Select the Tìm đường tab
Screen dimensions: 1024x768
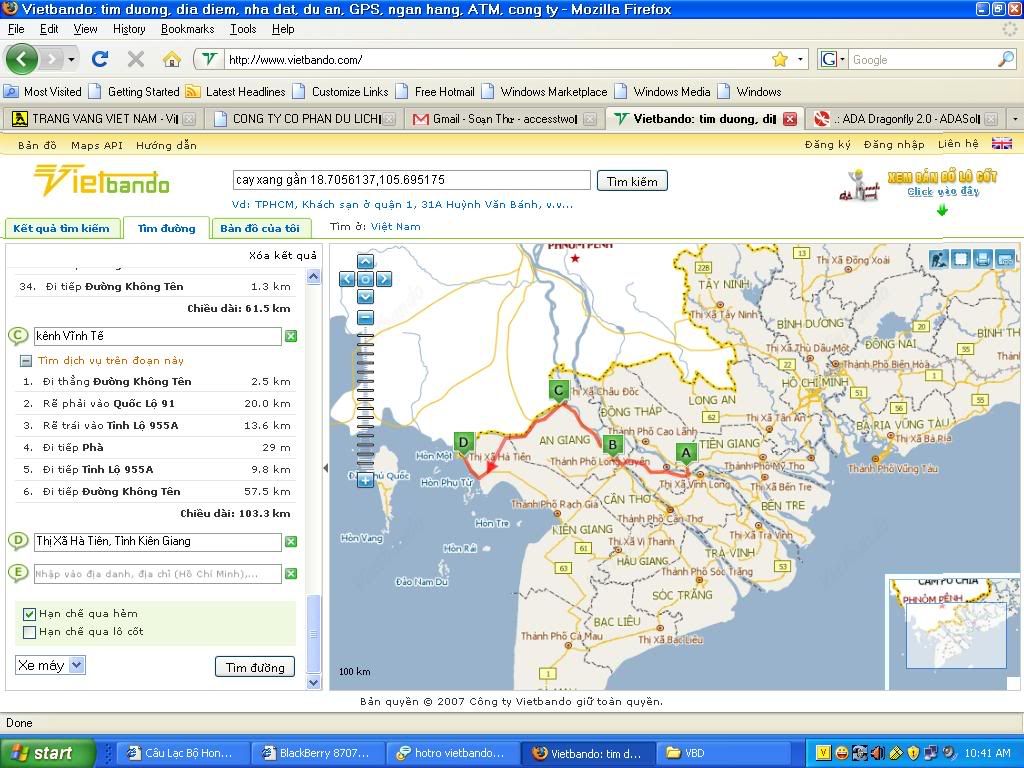click(x=167, y=229)
